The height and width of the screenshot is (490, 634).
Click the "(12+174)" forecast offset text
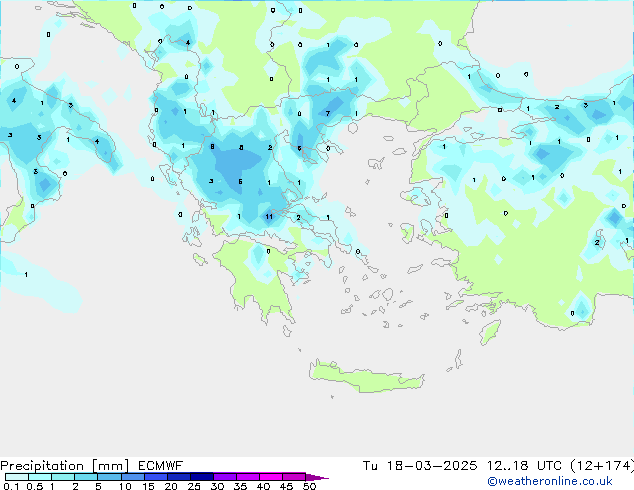pyautogui.click(x=602, y=466)
